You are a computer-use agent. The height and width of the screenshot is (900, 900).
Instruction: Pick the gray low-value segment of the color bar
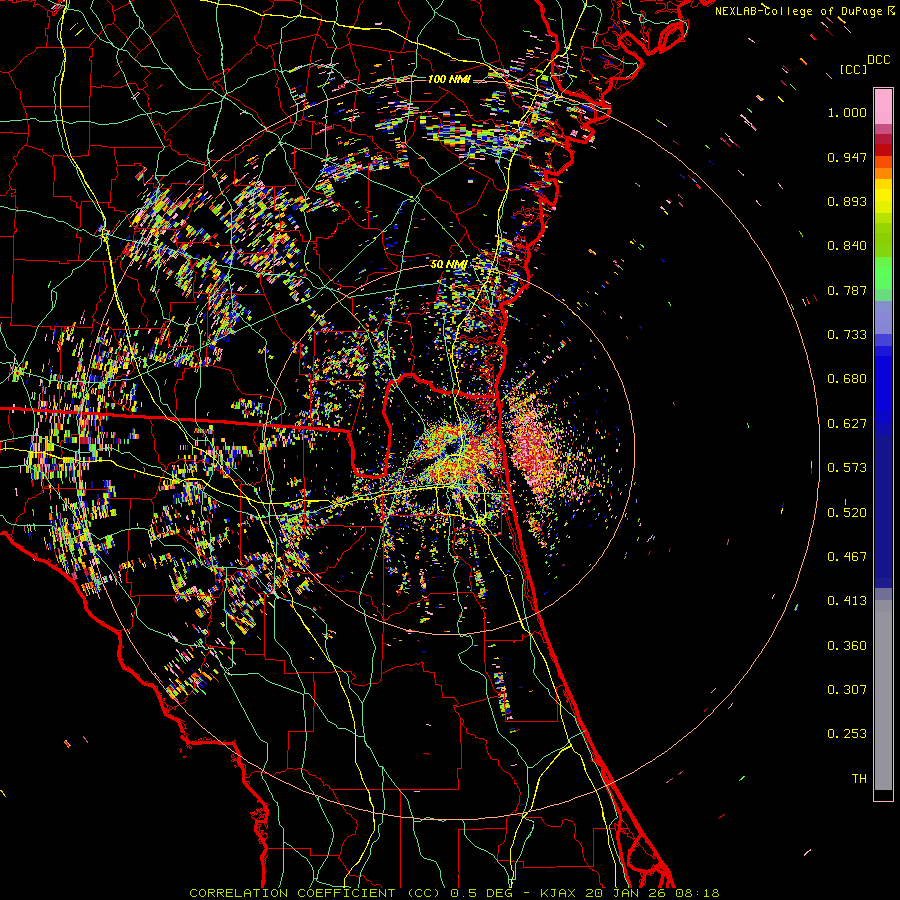click(x=883, y=695)
